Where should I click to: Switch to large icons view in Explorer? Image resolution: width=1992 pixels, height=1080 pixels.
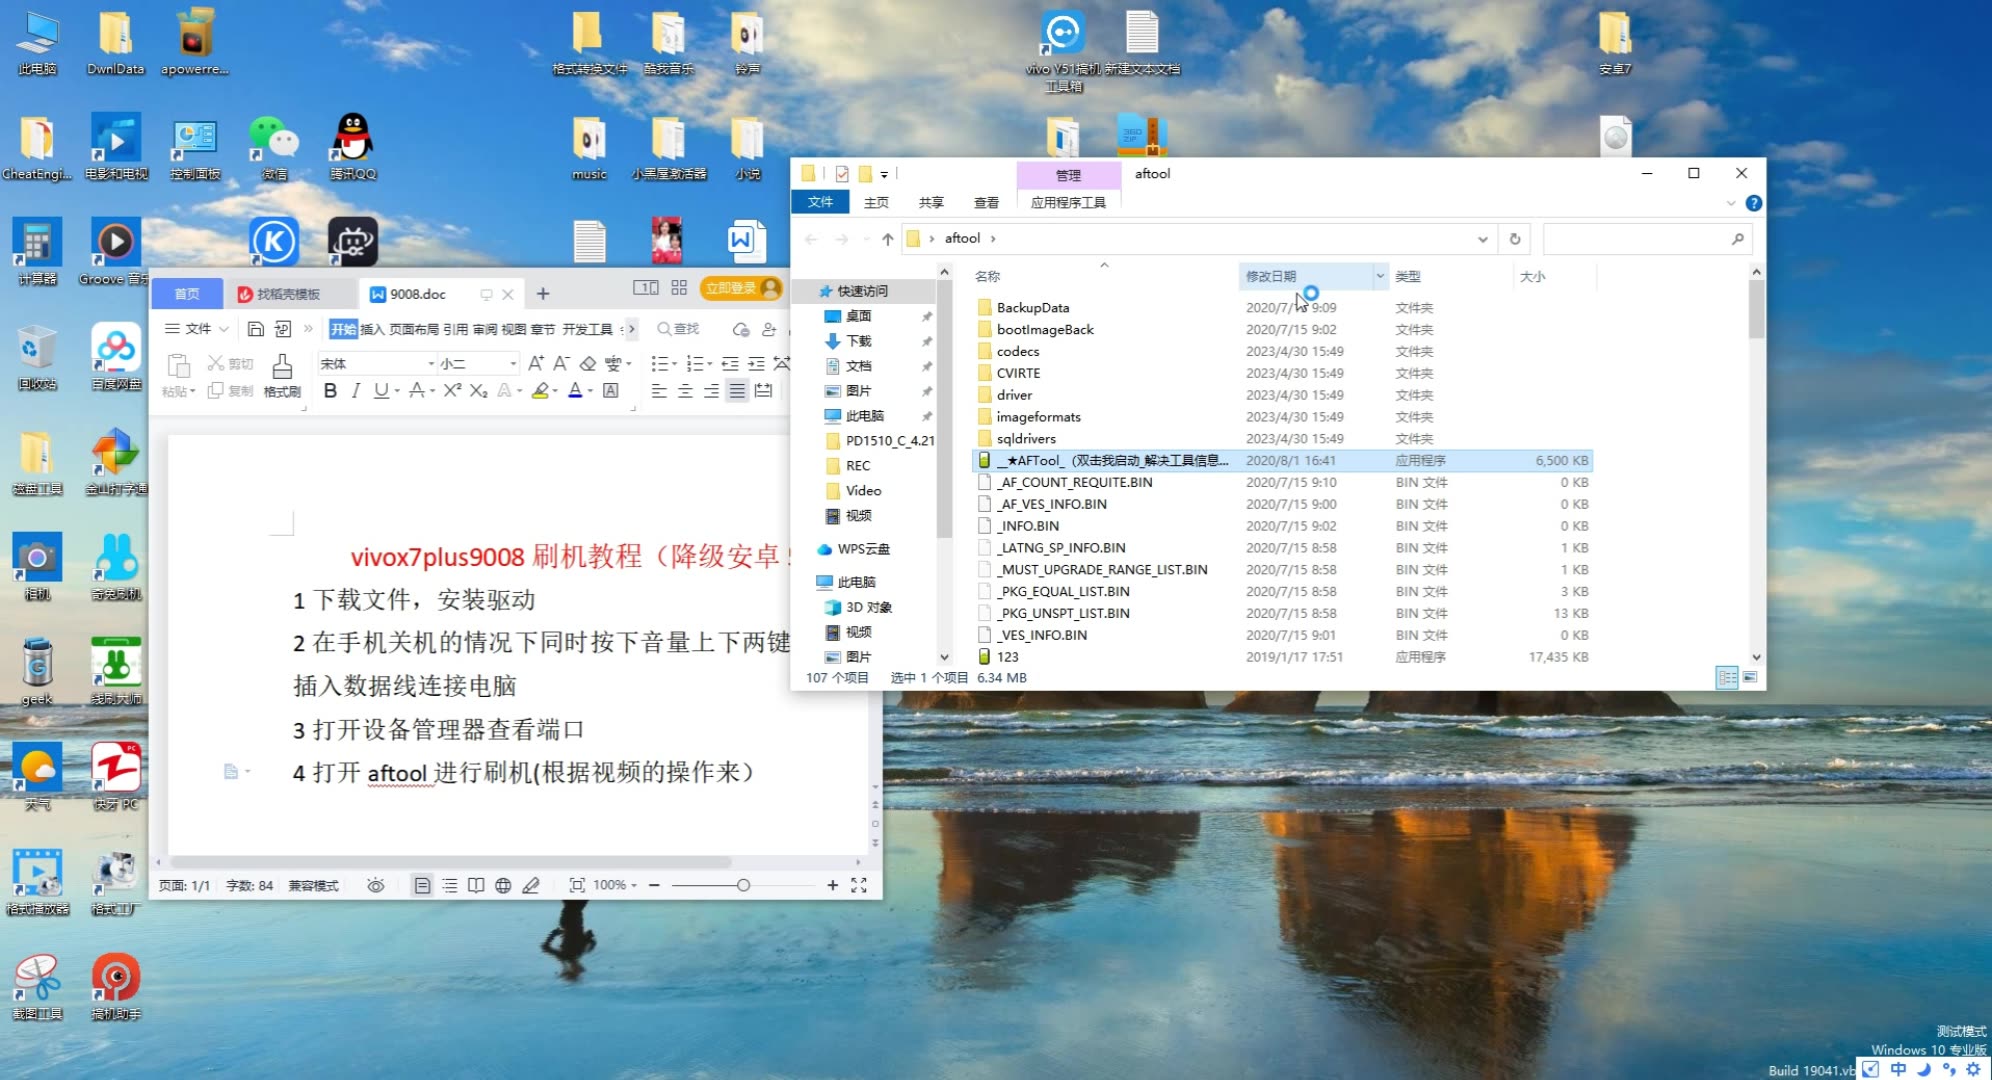click(1750, 678)
